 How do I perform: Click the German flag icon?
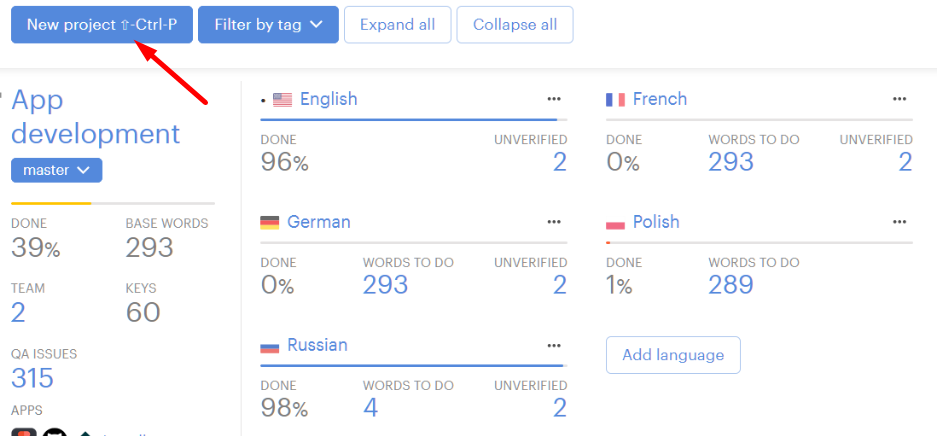[270, 223]
